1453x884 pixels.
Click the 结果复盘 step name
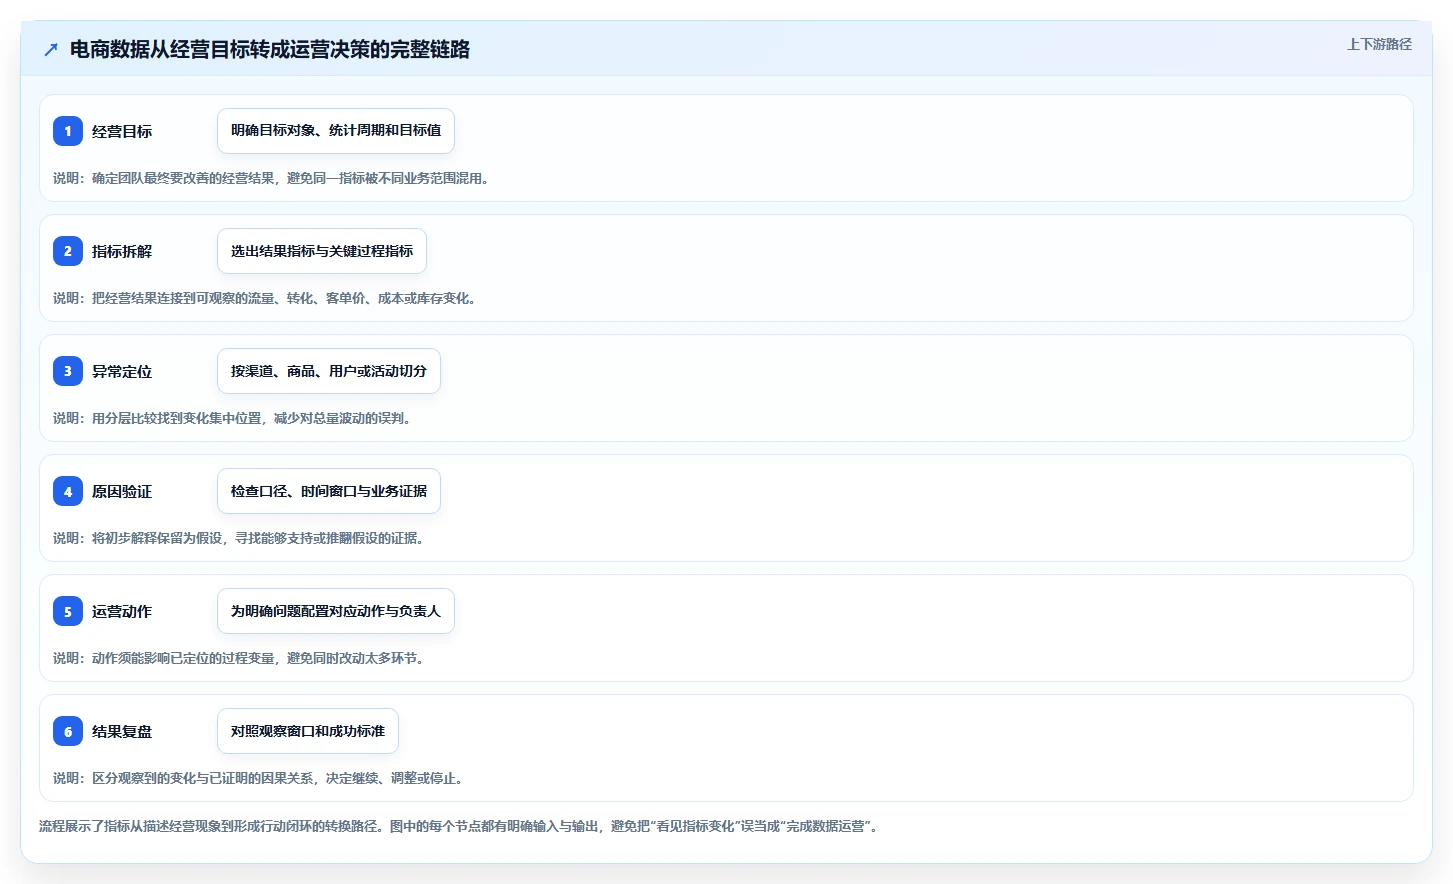[x=122, y=731]
